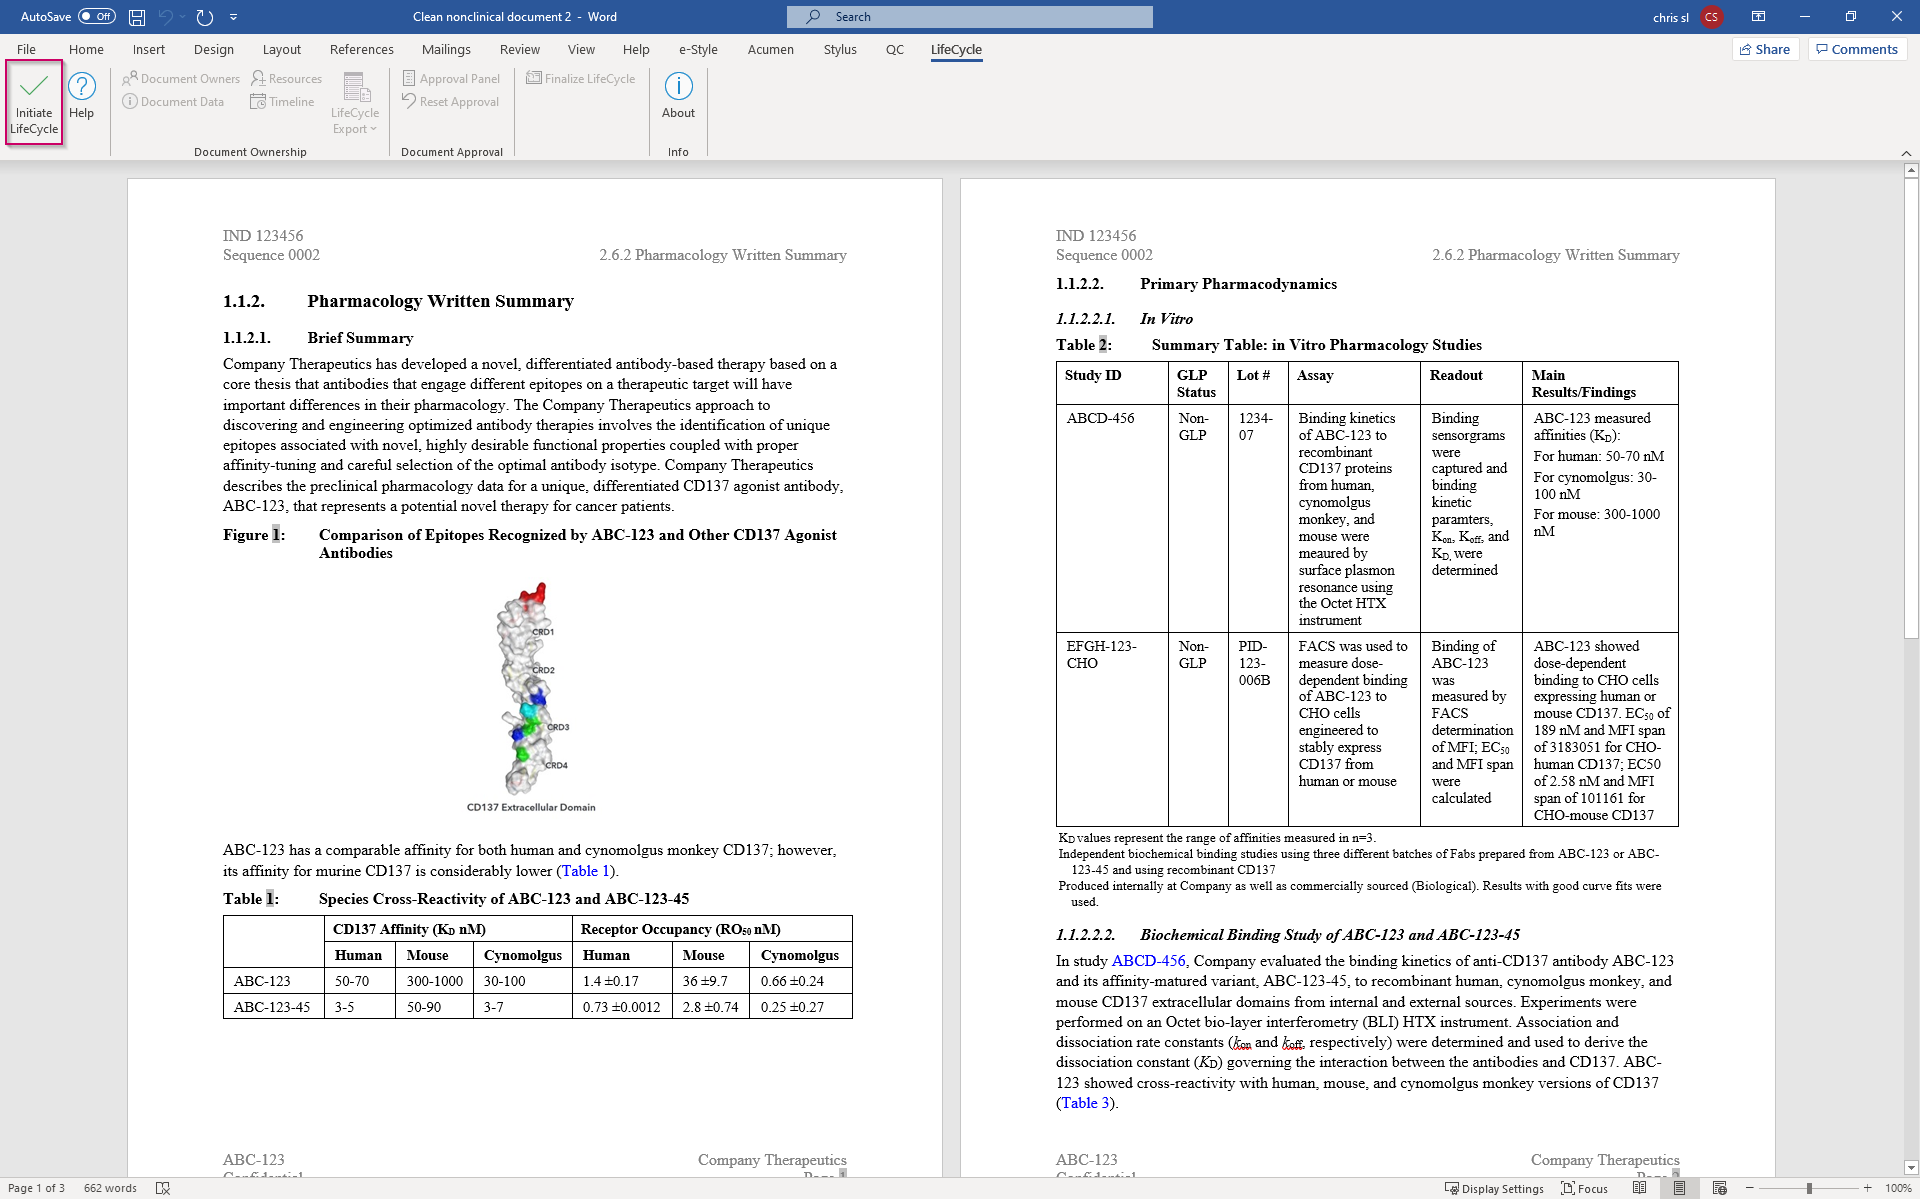The height and width of the screenshot is (1200, 1920).
Task: Click the vertical scrollbar down arrow
Action: (1911, 1167)
